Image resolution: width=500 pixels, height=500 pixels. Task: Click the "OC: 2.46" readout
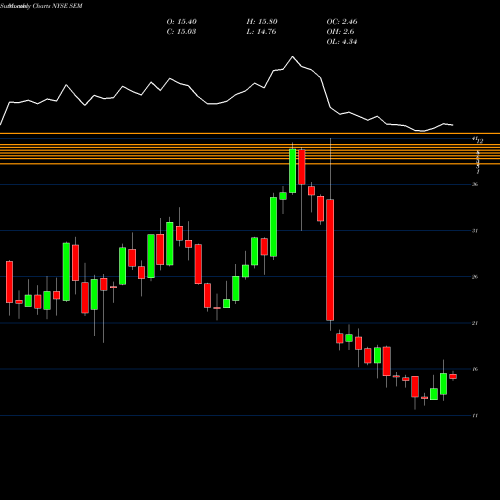tap(342, 22)
